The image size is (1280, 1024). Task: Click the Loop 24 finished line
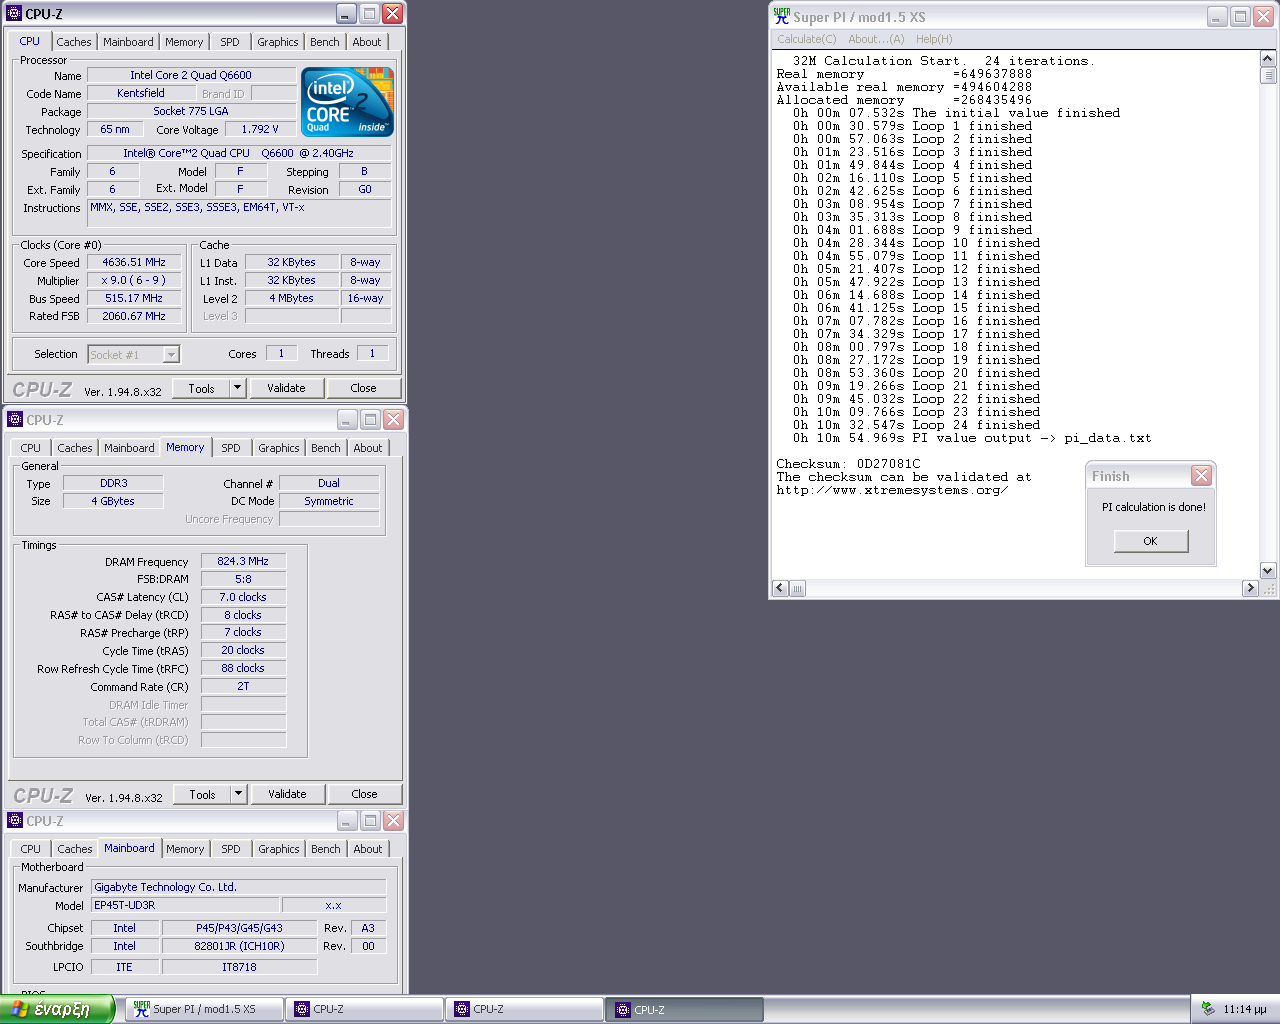click(x=916, y=425)
